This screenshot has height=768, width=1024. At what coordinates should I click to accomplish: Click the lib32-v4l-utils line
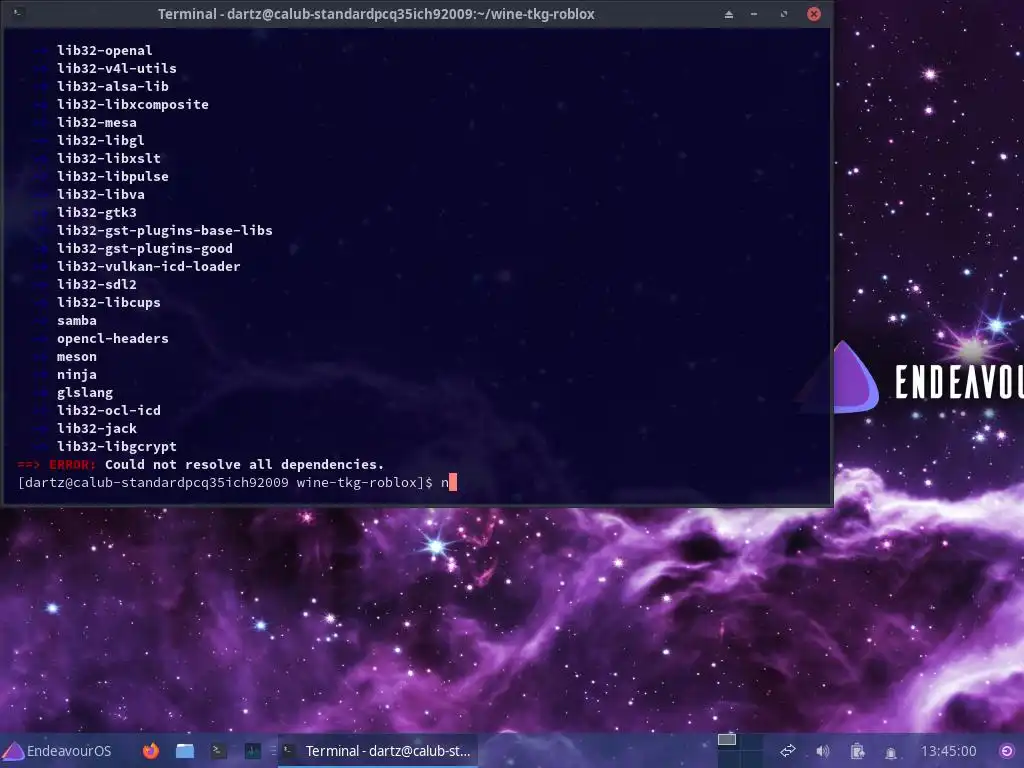coord(116,68)
